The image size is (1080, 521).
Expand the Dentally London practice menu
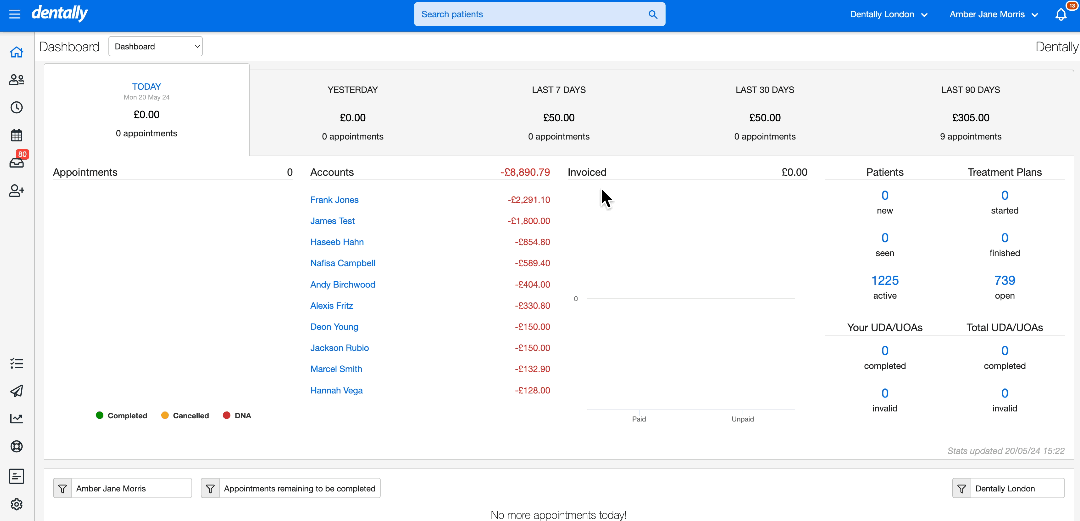[889, 14]
